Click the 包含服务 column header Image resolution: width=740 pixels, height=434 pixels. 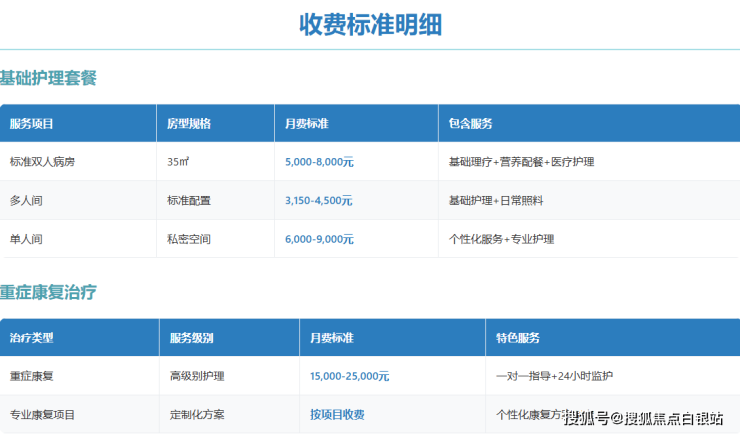(x=470, y=124)
